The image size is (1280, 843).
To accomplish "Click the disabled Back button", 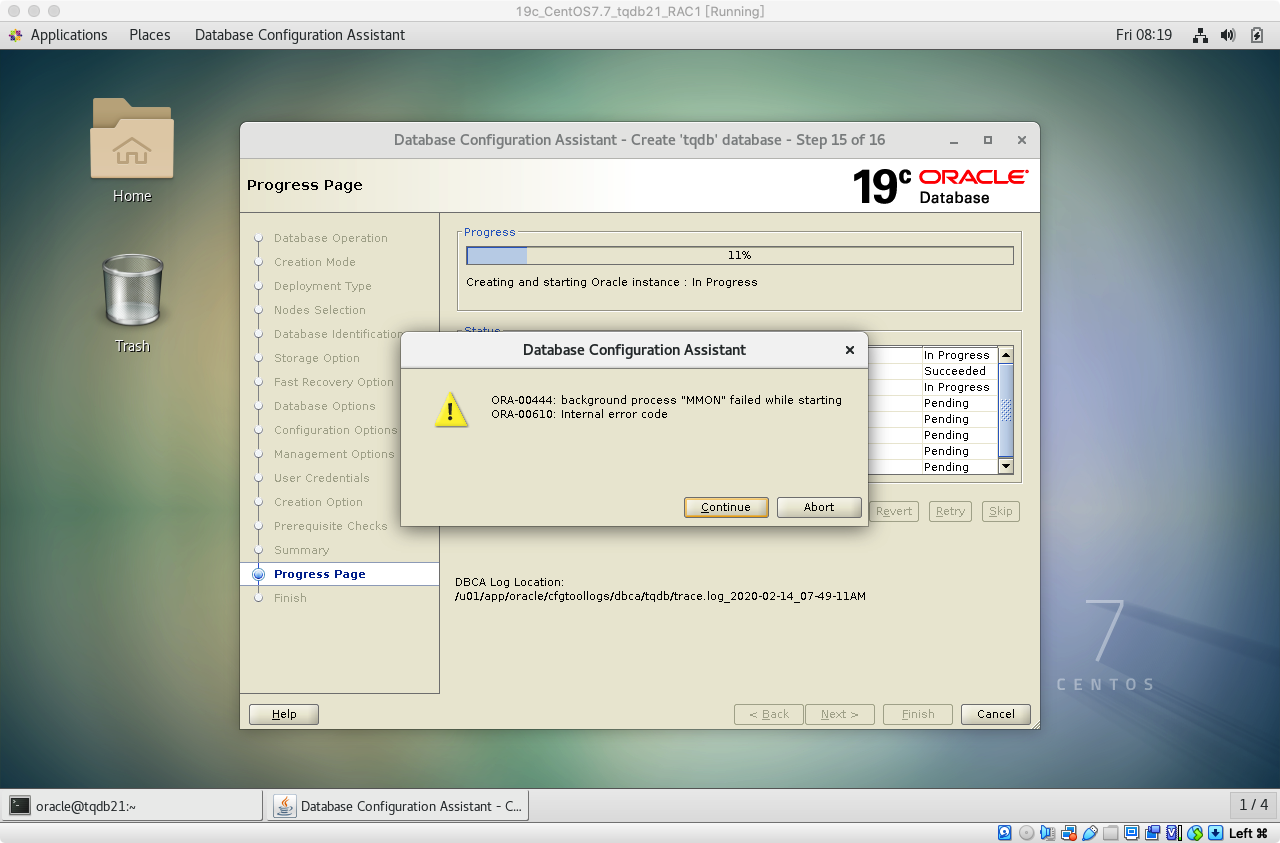I will coord(769,714).
